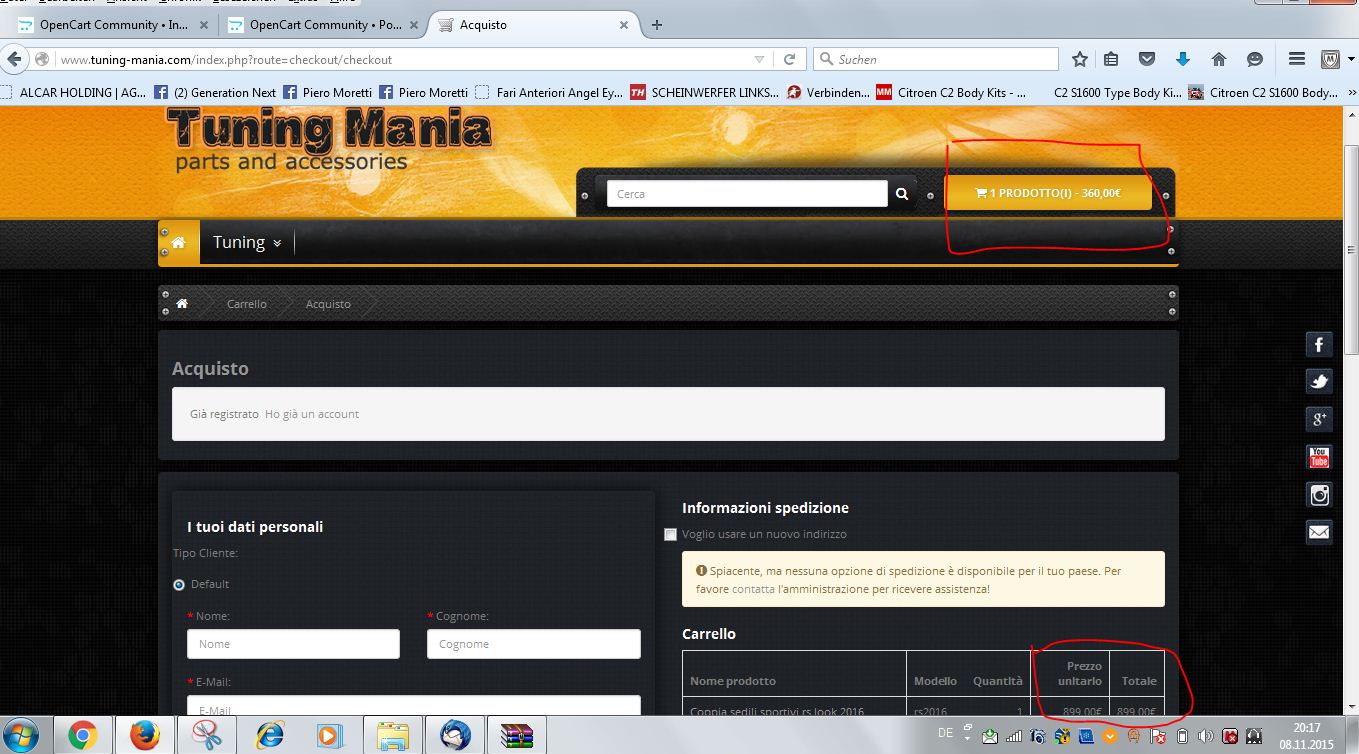Switch to the first OpenCart Community tab

(x=112, y=25)
